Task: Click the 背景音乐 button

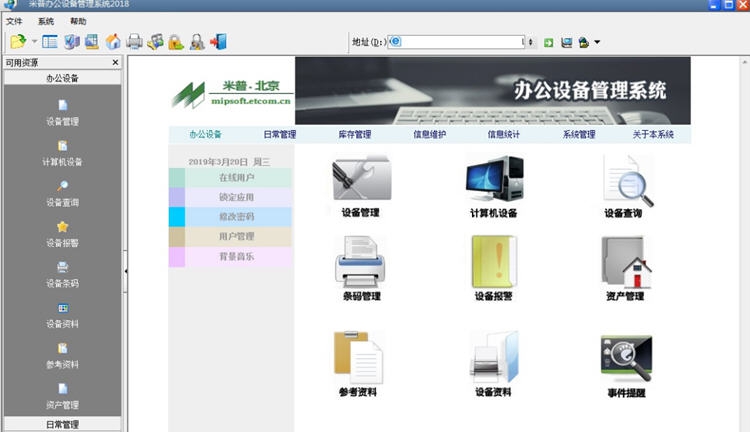Action: 231,256
